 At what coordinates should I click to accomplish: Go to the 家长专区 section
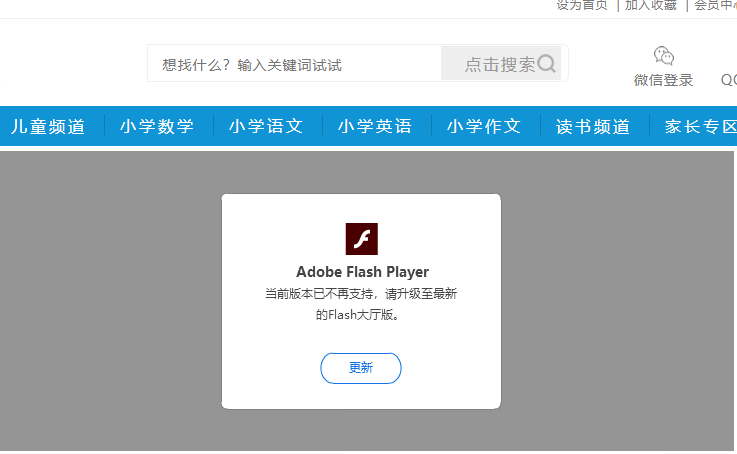click(699, 126)
